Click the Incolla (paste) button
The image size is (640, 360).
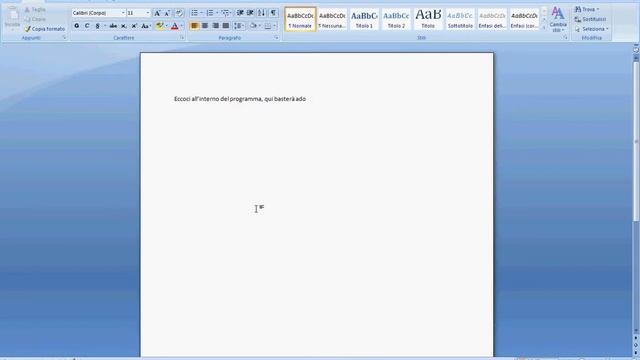point(12,18)
